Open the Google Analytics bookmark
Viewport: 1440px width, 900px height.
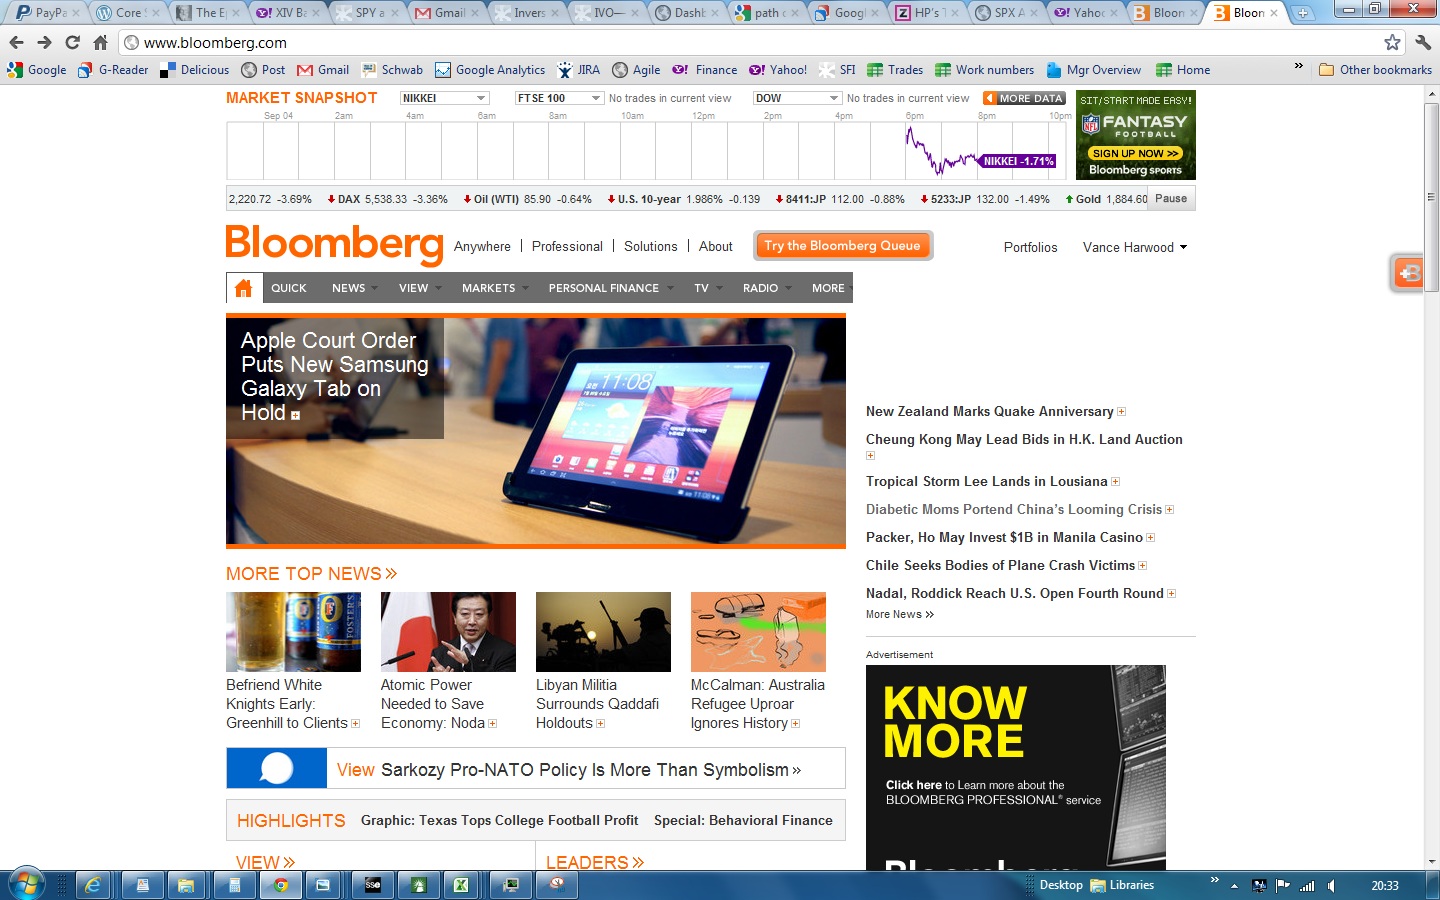490,70
